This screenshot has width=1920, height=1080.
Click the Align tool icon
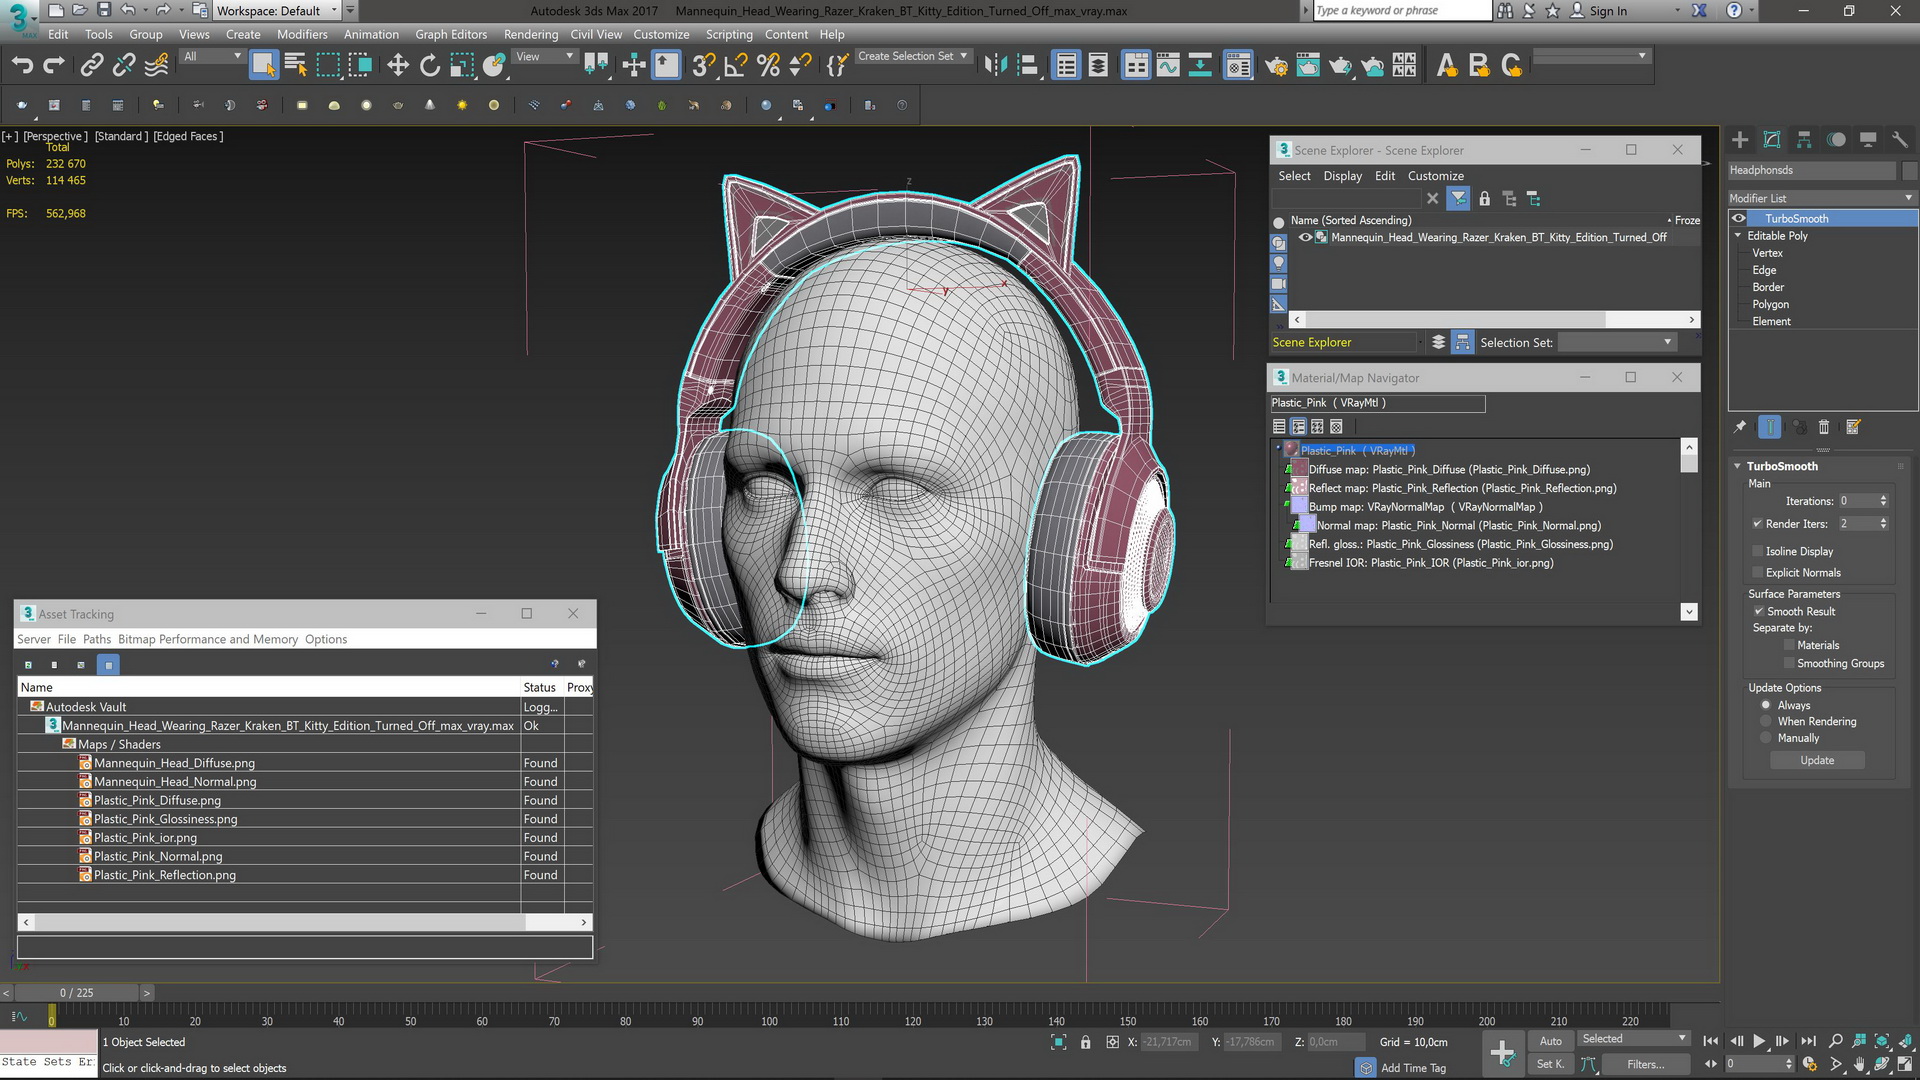pyautogui.click(x=1027, y=66)
